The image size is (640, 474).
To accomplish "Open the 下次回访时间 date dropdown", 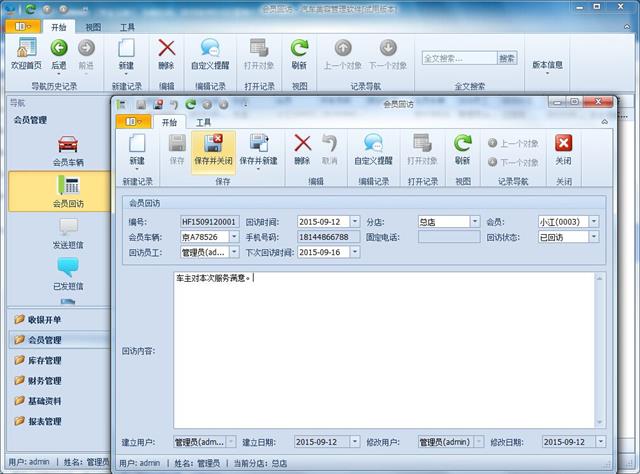I will point(355,252).
